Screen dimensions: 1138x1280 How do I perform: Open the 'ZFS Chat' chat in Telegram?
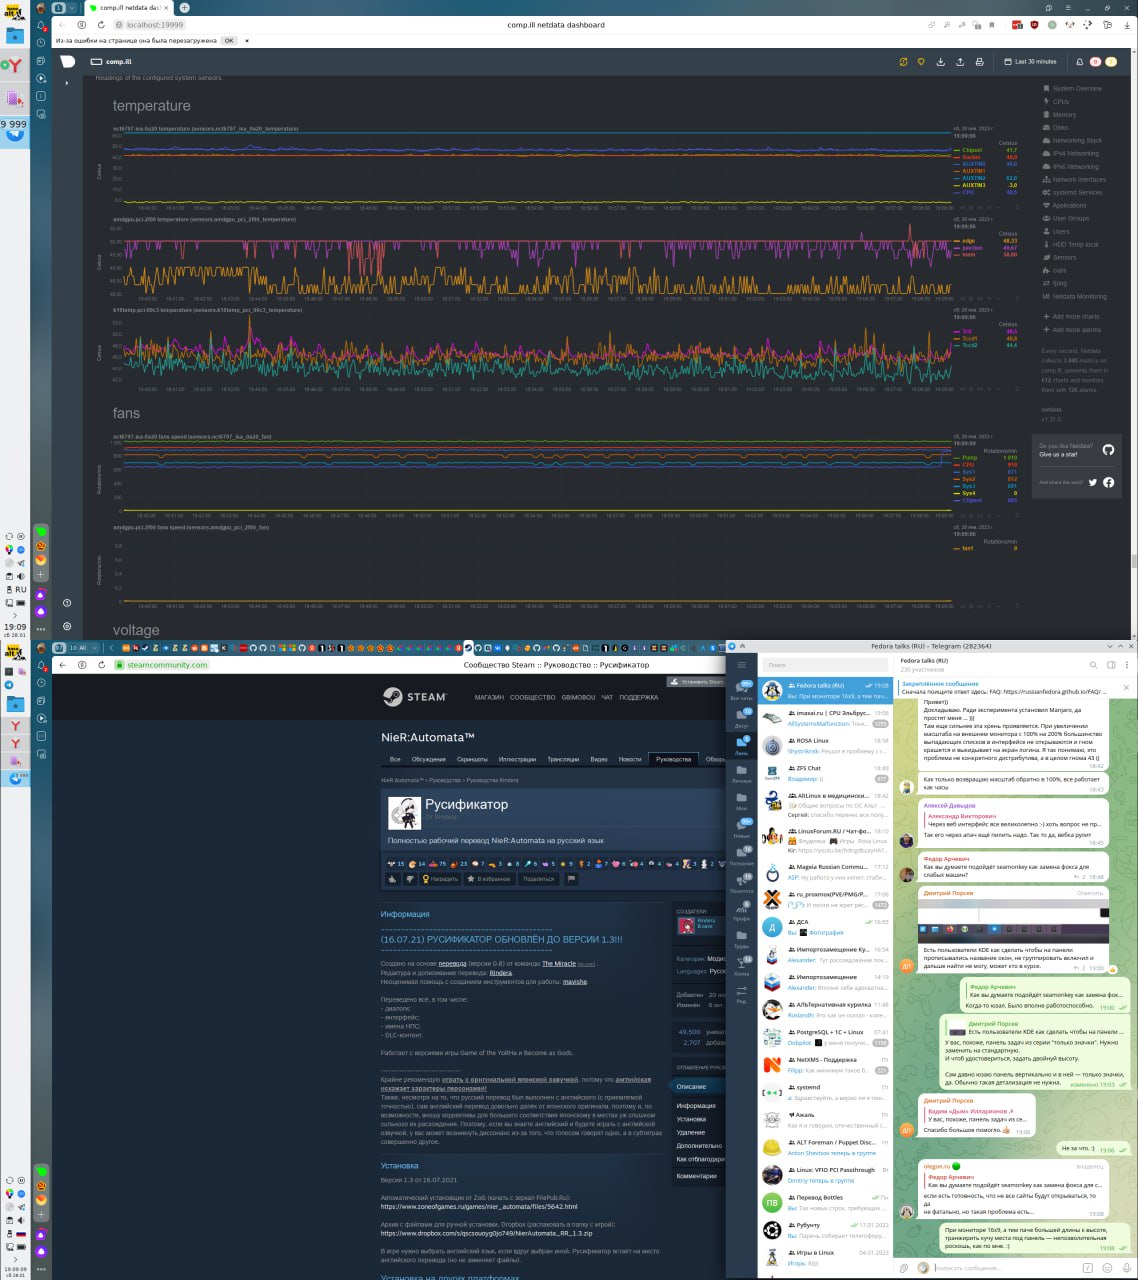click(x=824, y=773)
